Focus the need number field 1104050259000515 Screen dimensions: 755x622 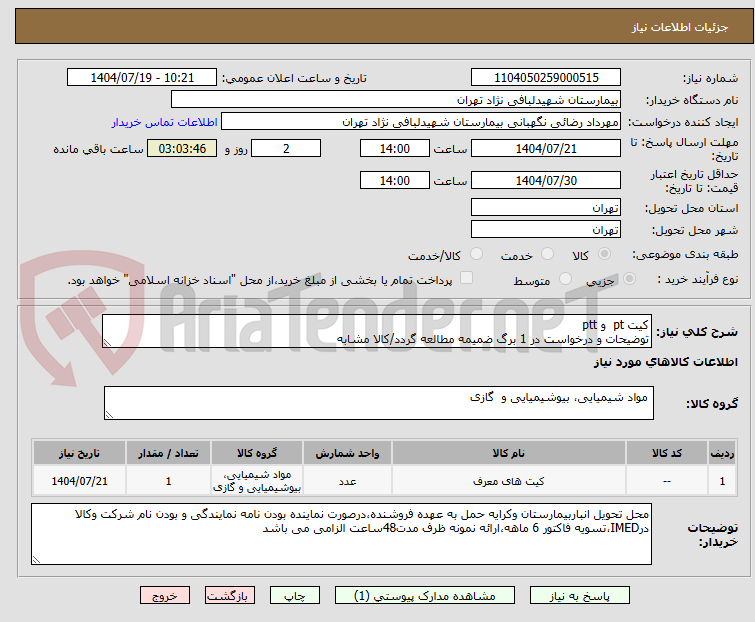[546, 78]
